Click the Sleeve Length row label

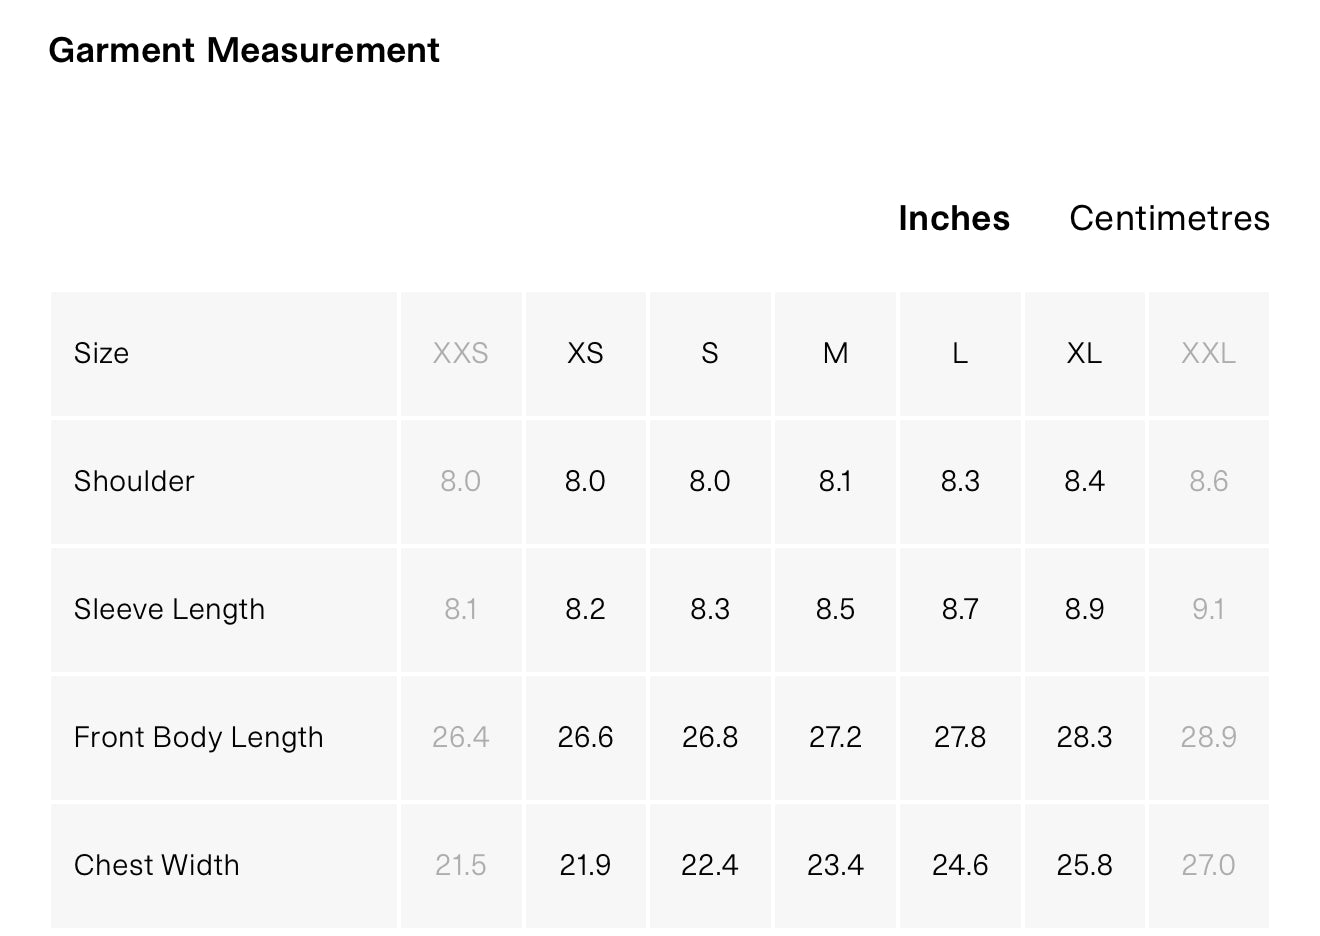coord(169,609)
